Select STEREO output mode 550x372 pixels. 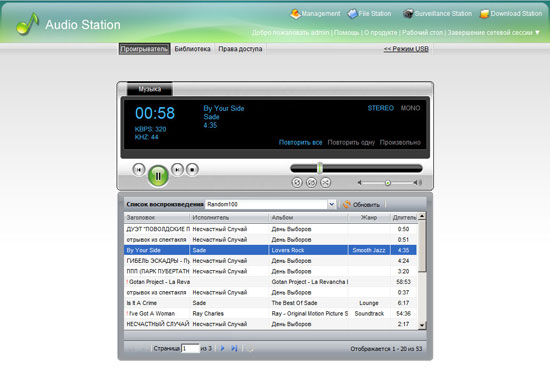(381, 108)
